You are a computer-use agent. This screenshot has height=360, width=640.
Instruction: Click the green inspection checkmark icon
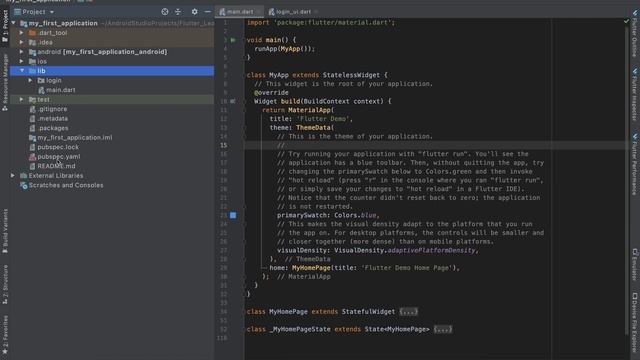click(627, 21)
